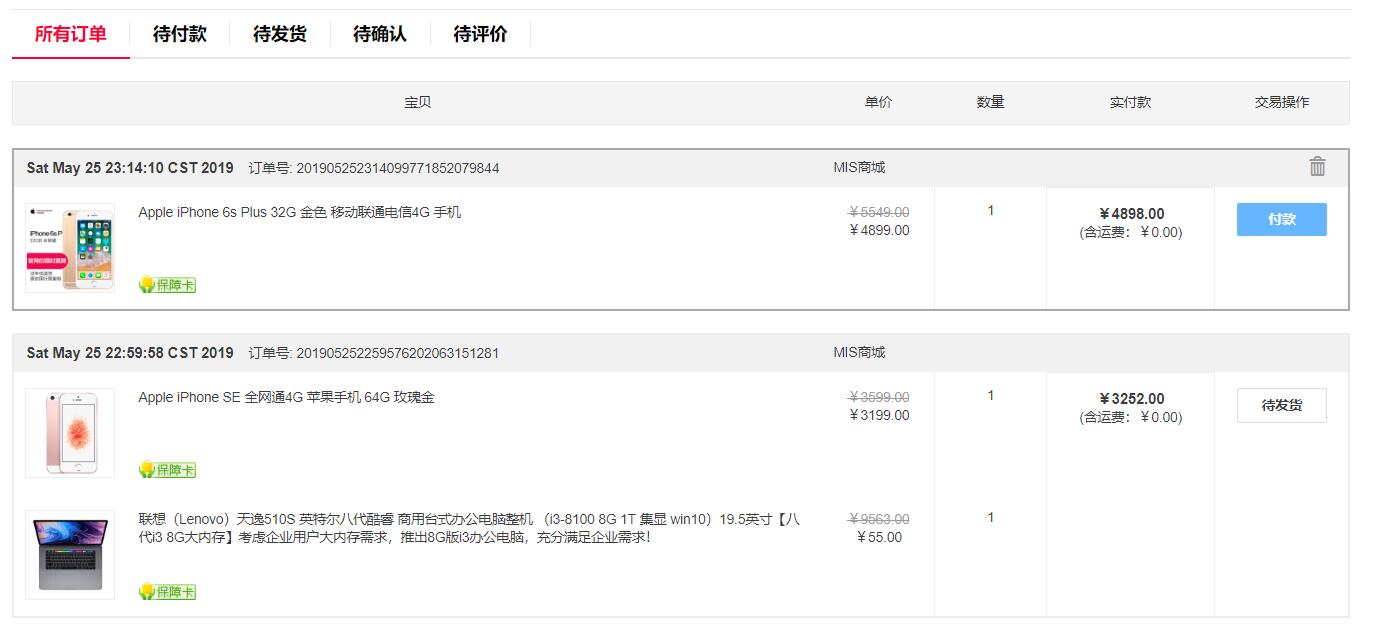
Task: Click the 待发货 status button
Action: (1281, 405)
